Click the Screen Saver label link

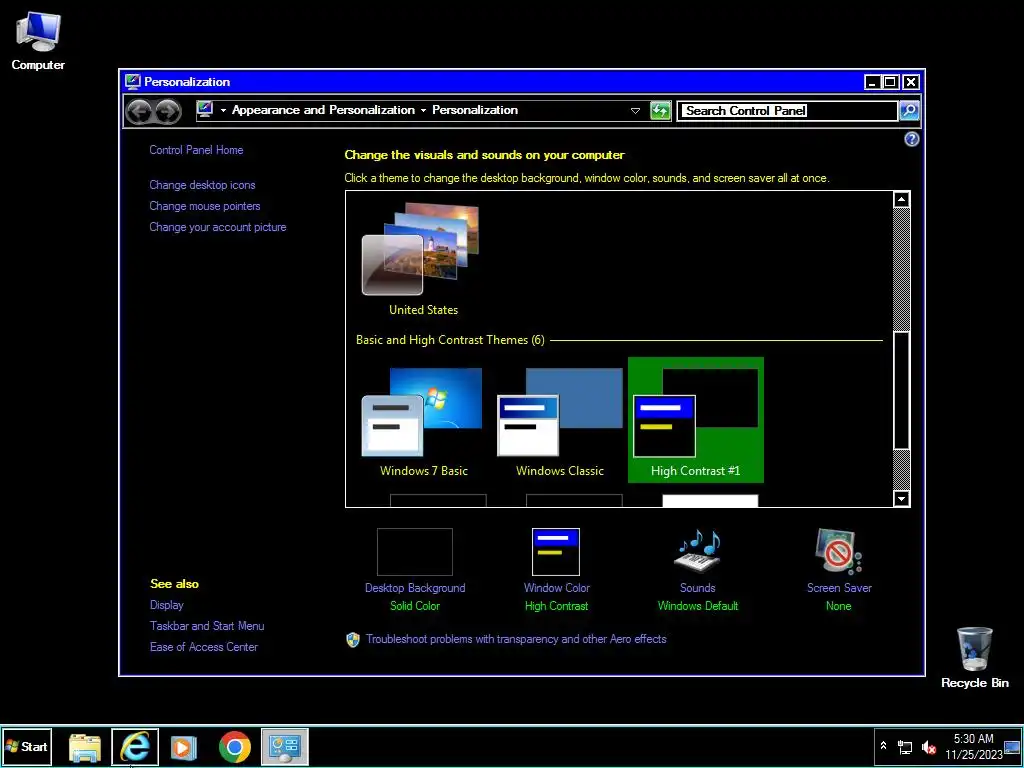839,588
